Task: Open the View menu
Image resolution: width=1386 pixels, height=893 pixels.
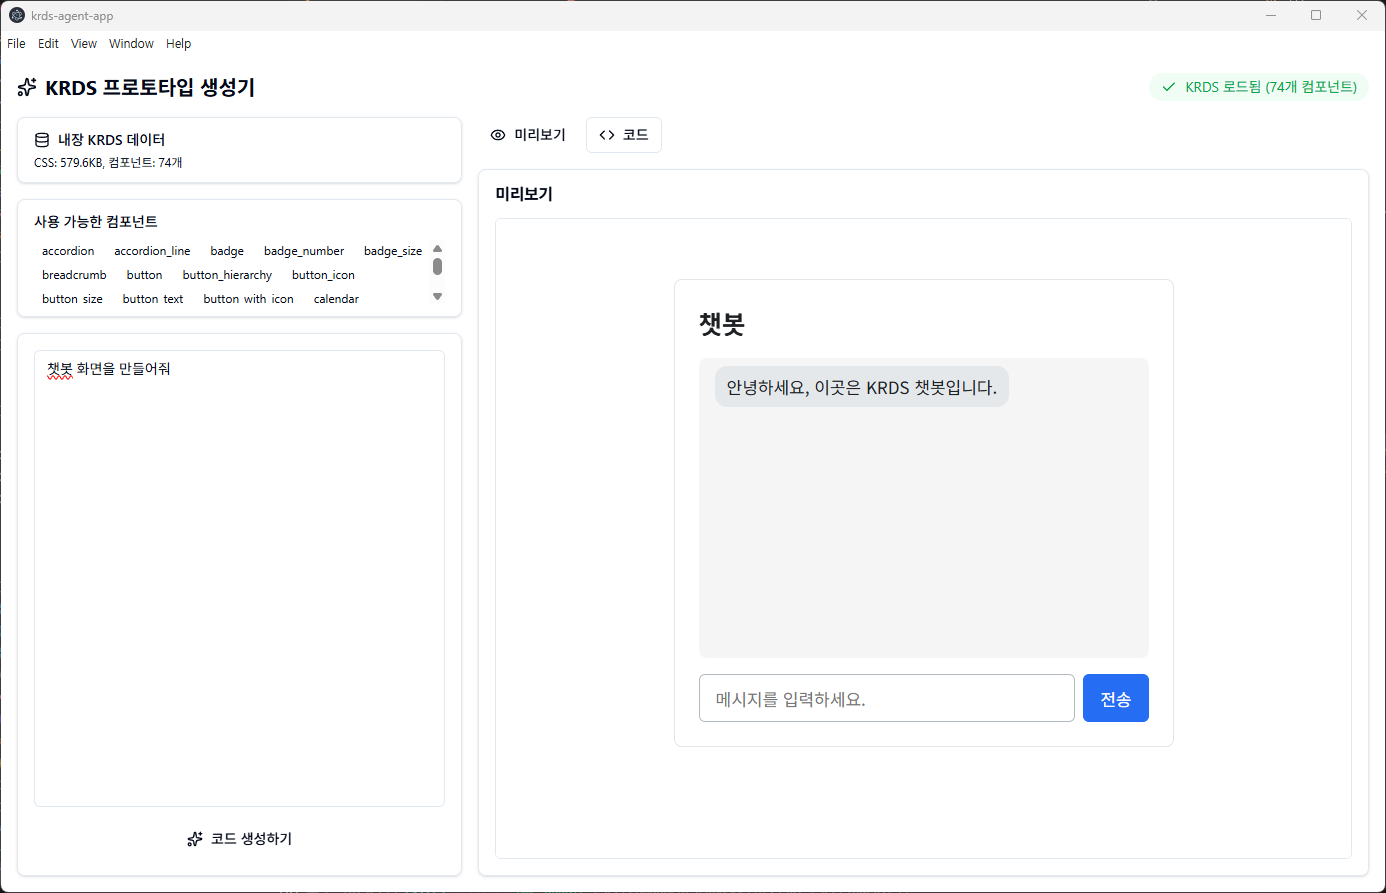Action: click(84, 44)
